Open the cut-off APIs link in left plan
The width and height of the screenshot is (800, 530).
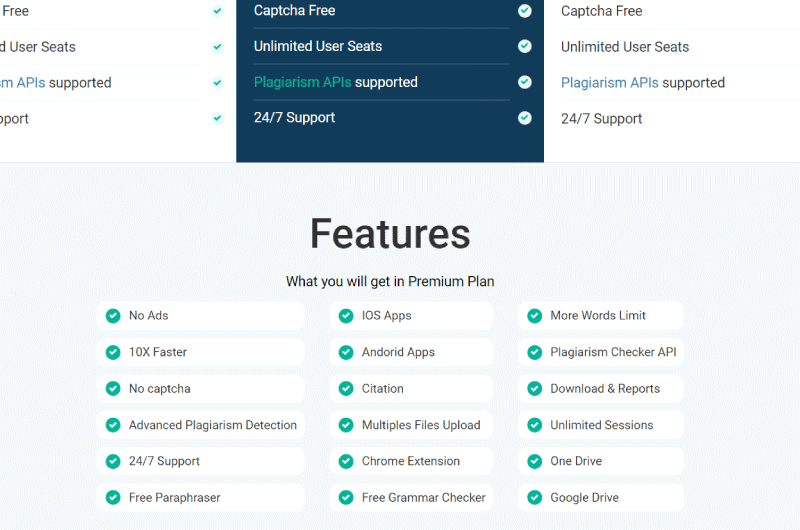click(x=22, y=83)
